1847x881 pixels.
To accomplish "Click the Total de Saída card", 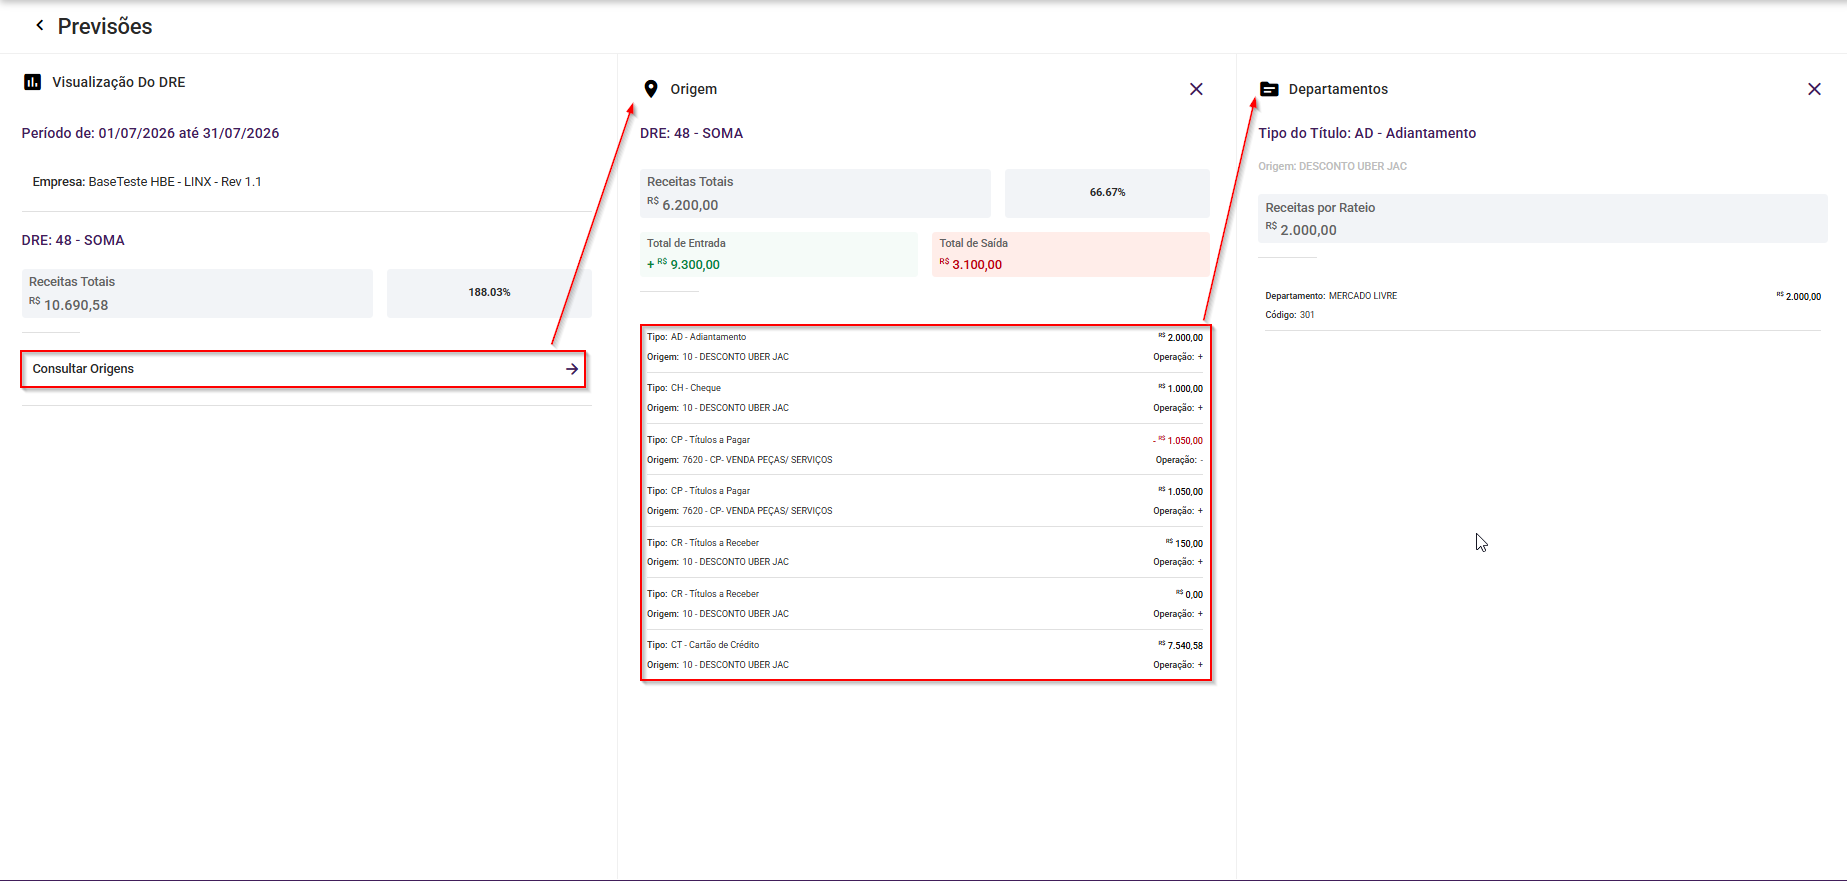I will [1070, 255].
